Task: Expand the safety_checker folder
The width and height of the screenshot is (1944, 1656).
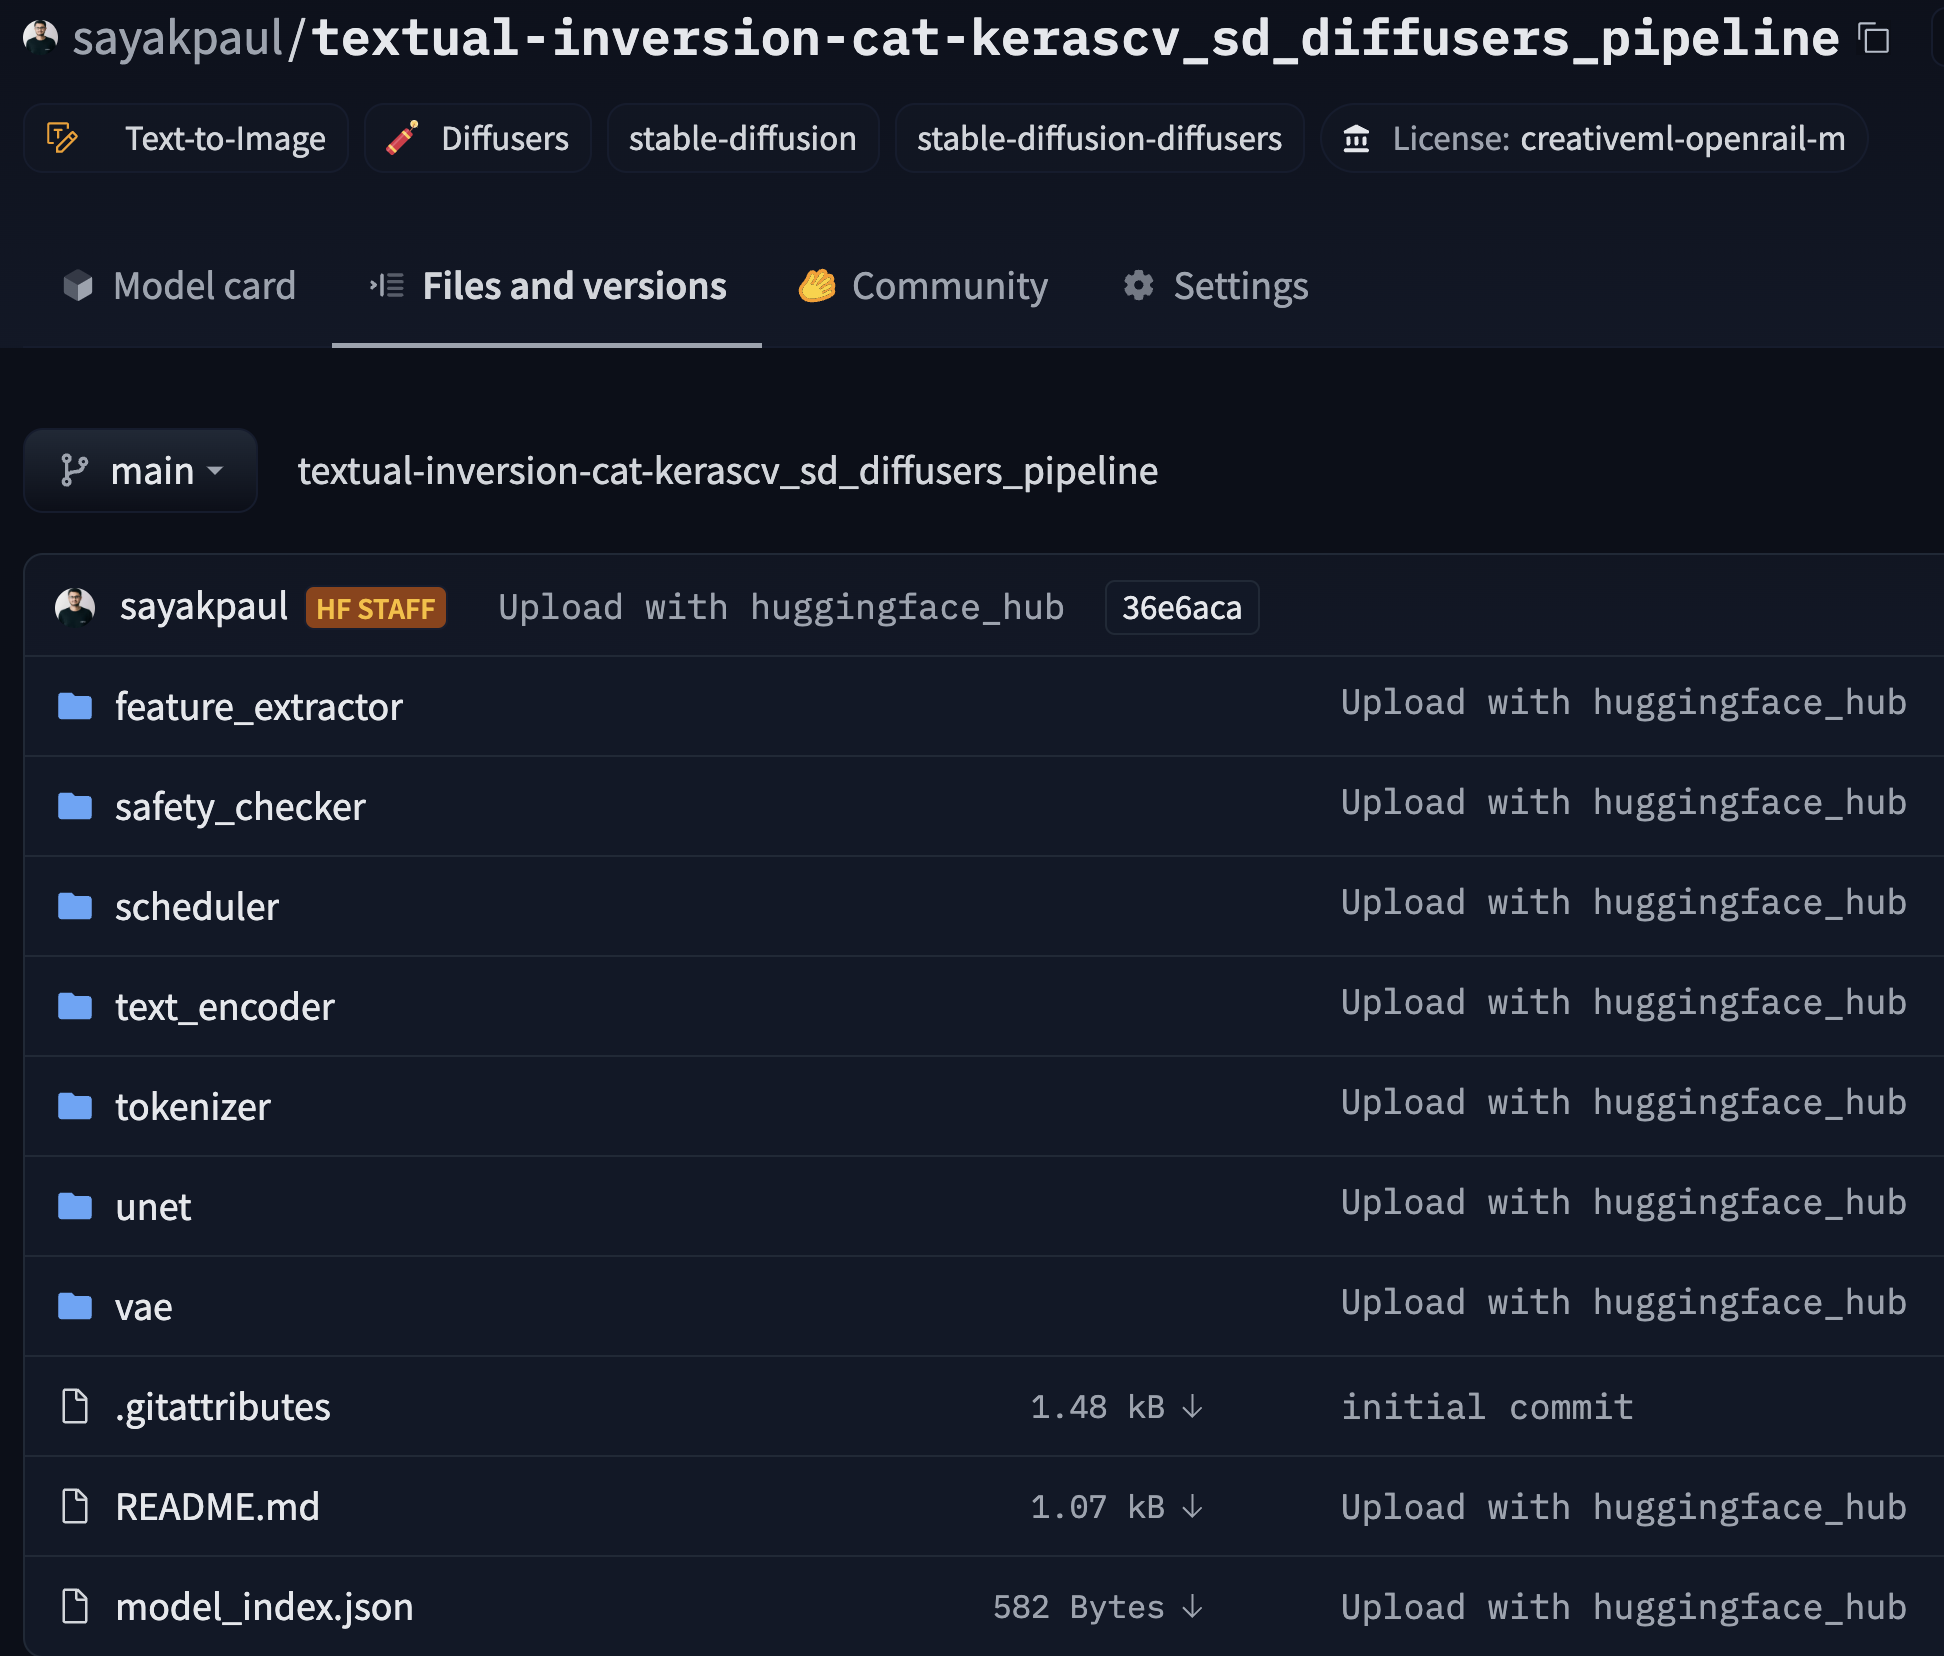Action: [x=239, y=806]
